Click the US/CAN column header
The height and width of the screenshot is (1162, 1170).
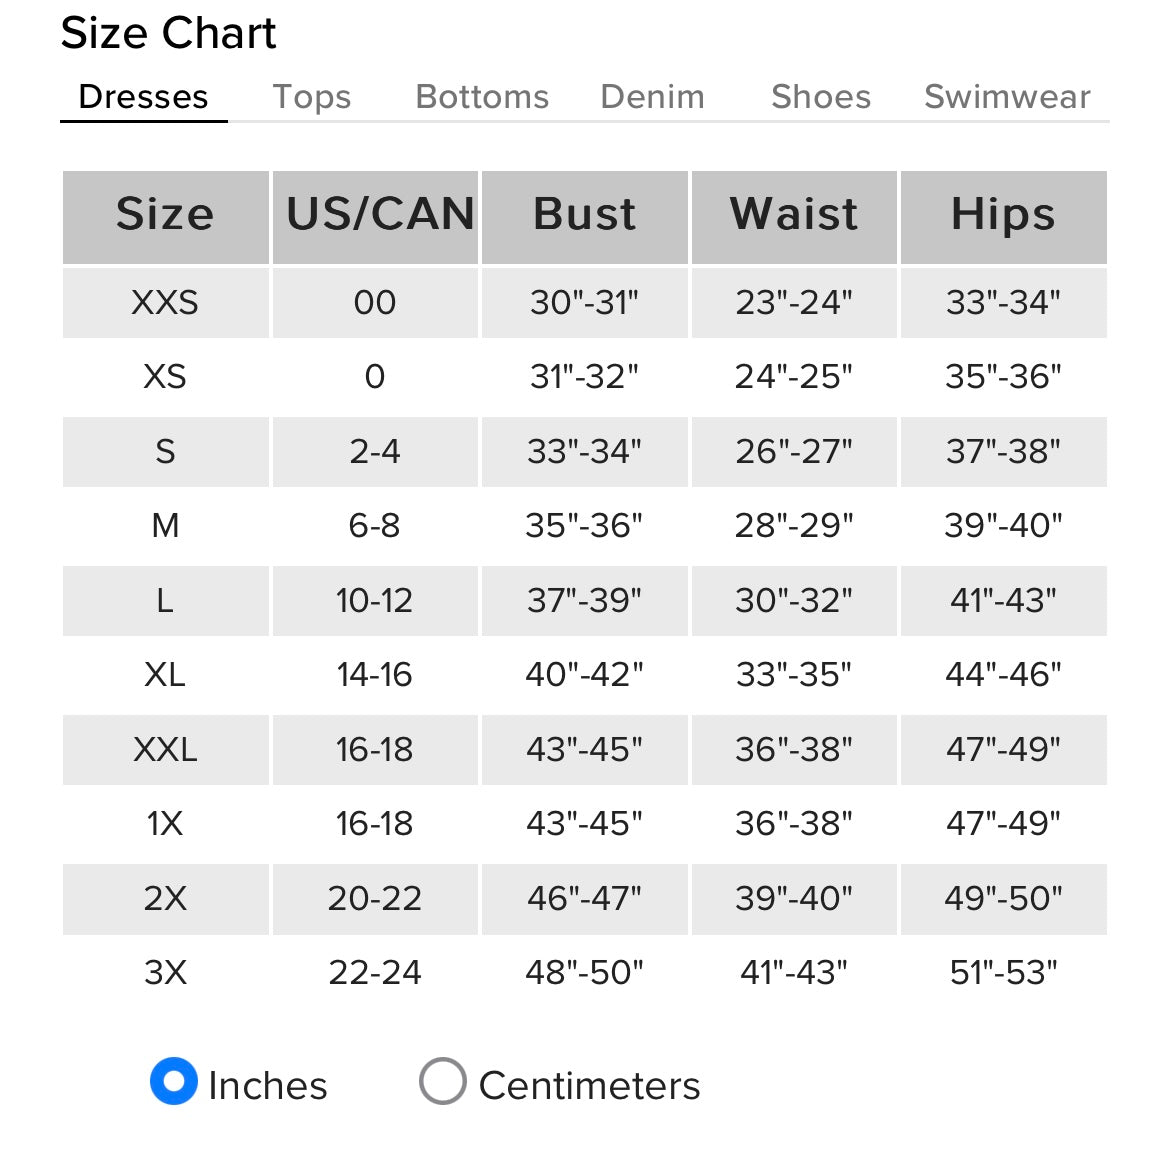pyautogui.click(x=380, y=215)
